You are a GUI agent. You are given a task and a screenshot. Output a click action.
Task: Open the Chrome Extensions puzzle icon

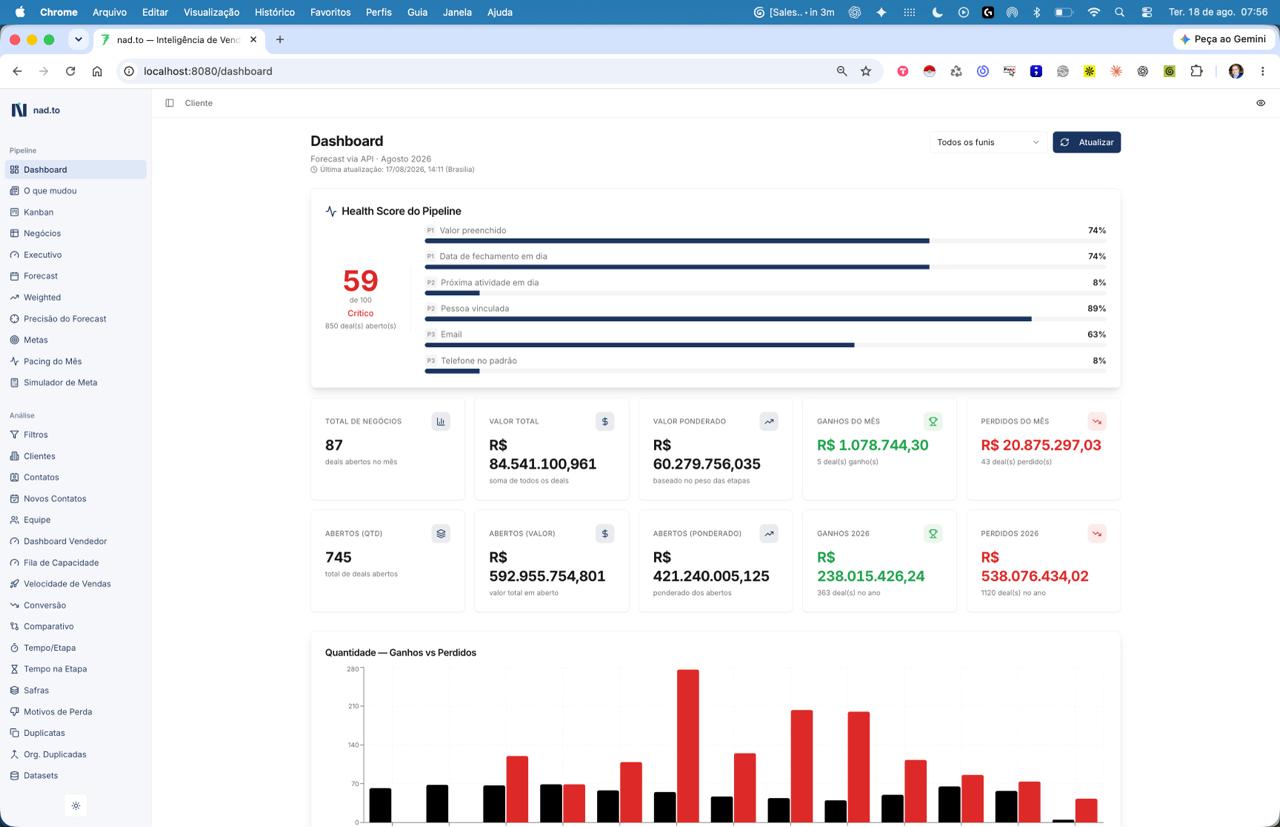[x=1196, y=71]
